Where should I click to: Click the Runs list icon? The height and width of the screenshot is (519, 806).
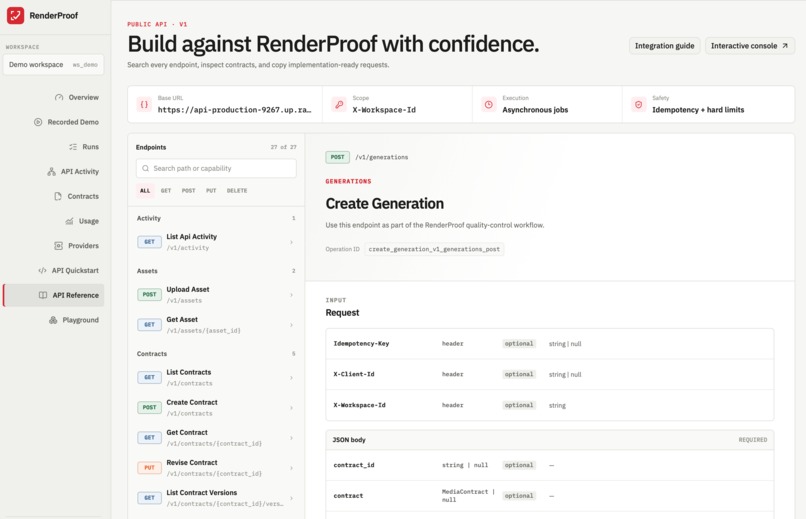[x=73, y=146]
